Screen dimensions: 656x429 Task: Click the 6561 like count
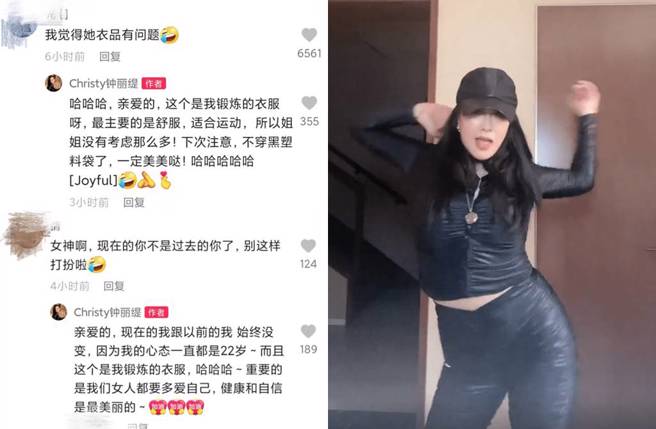coord(309,54)
